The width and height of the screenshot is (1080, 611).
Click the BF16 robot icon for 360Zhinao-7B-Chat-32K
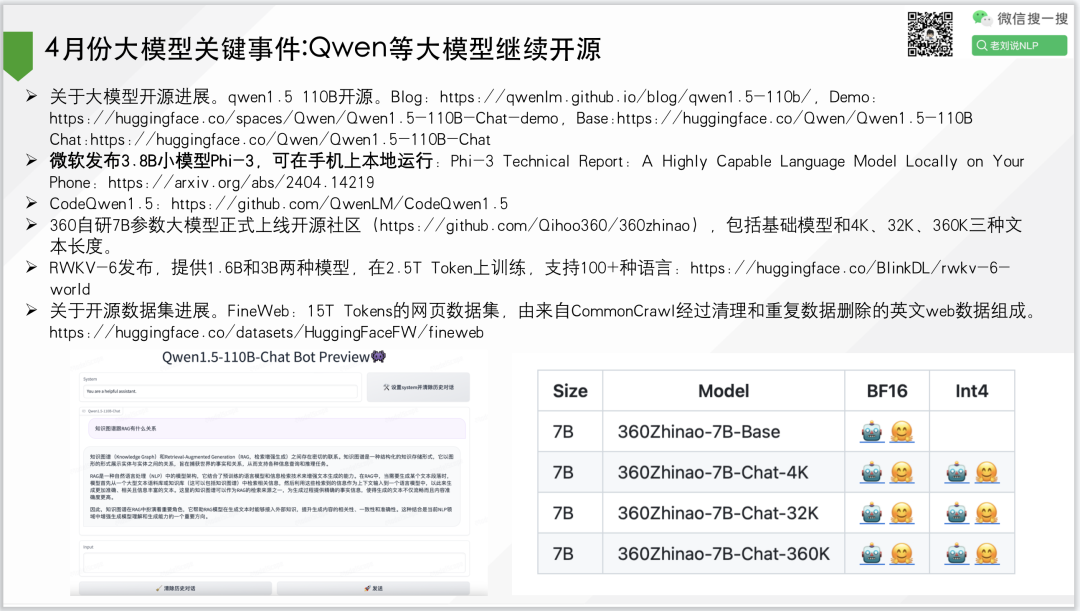tap(870, 513)
